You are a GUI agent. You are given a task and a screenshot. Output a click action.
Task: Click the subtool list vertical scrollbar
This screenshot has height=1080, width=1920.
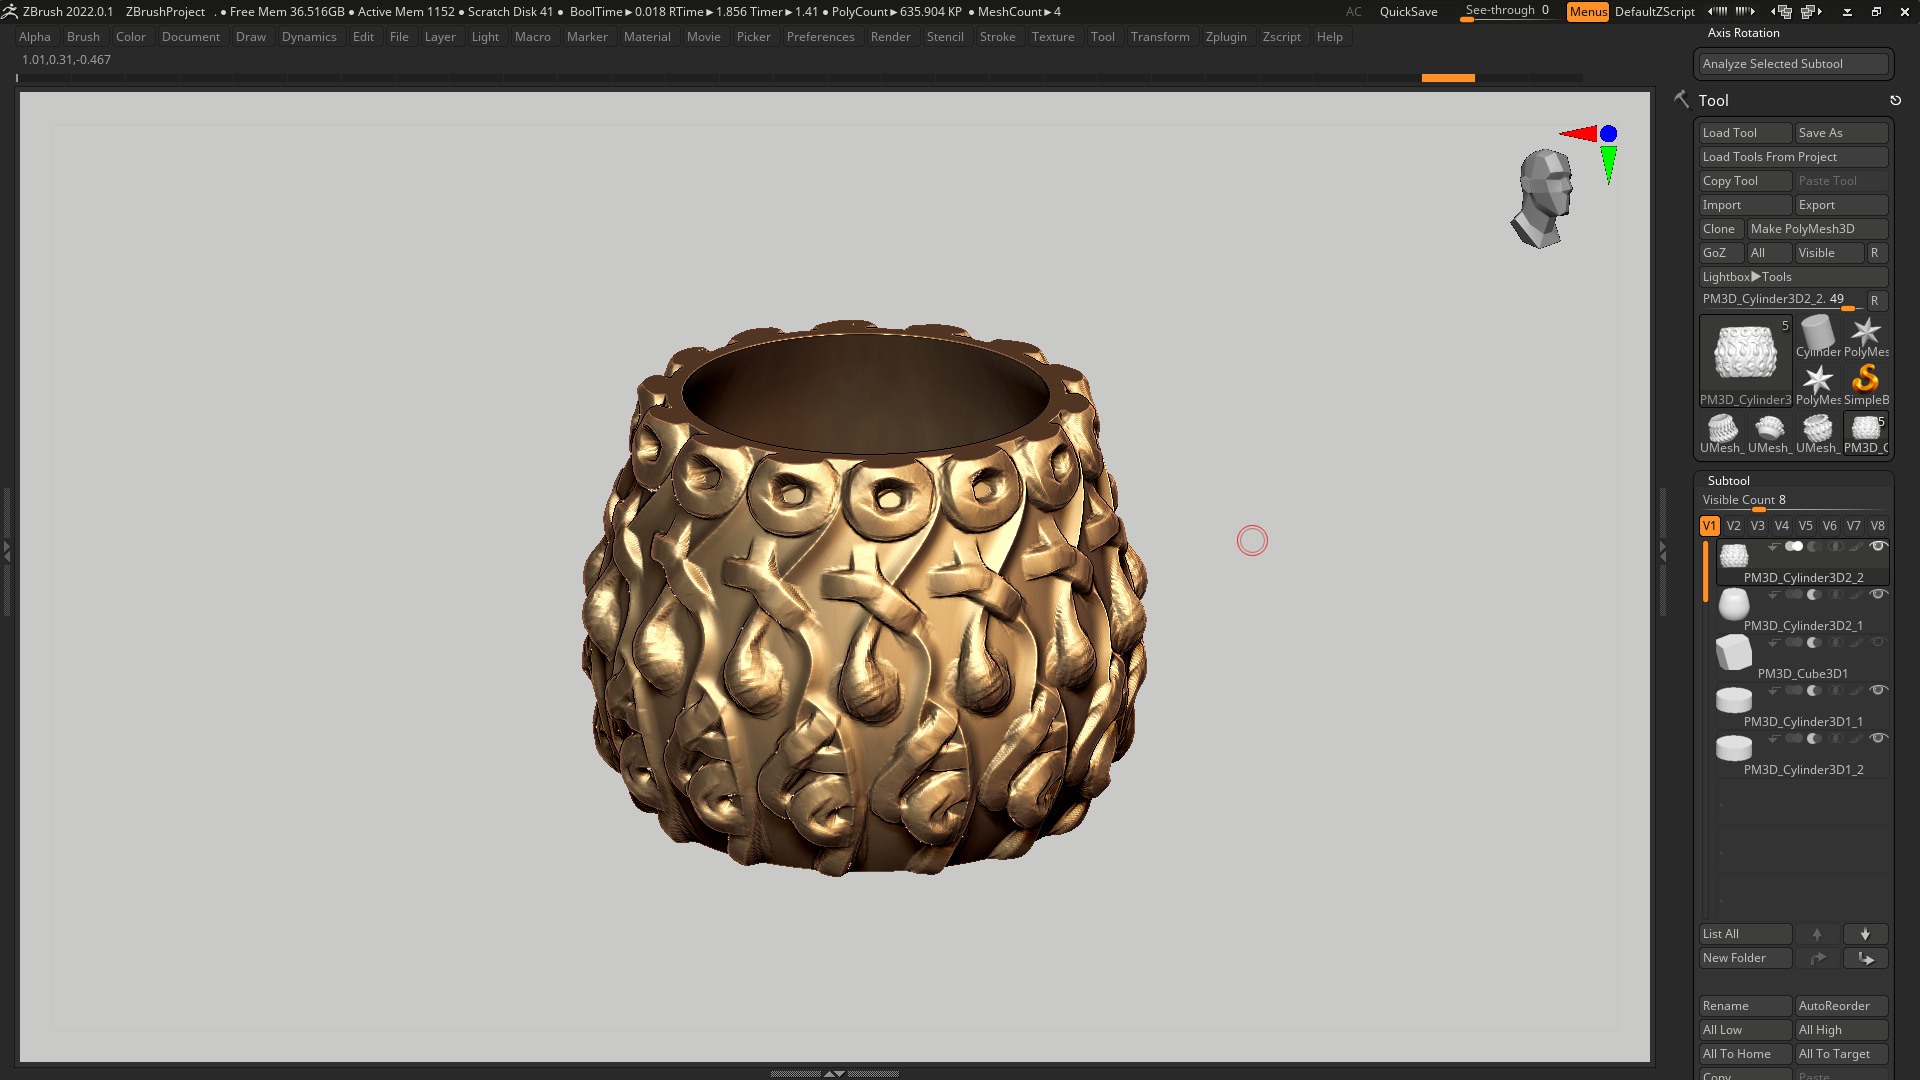click(1705, 573)
